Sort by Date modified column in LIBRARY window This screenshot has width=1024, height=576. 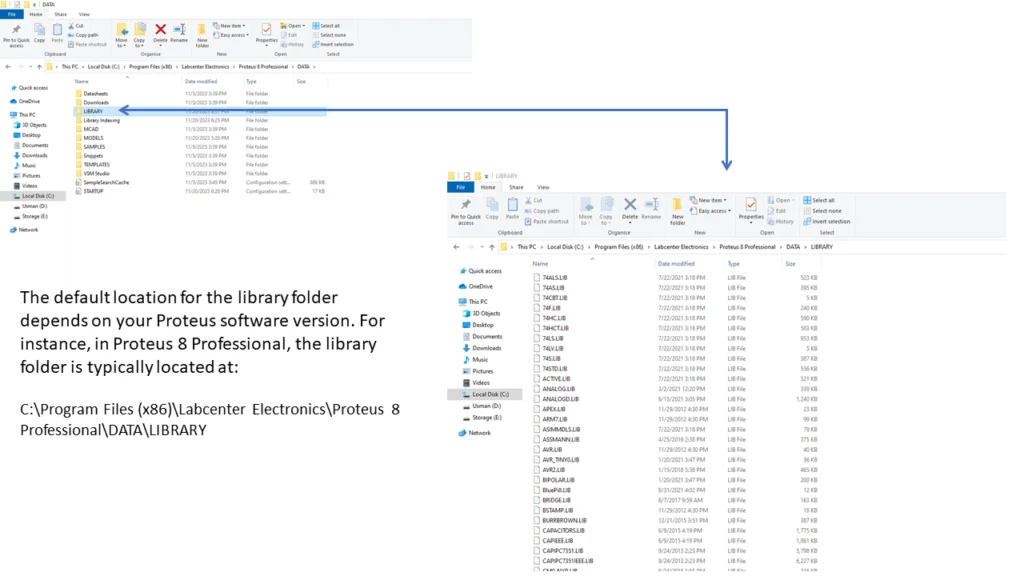676,264
